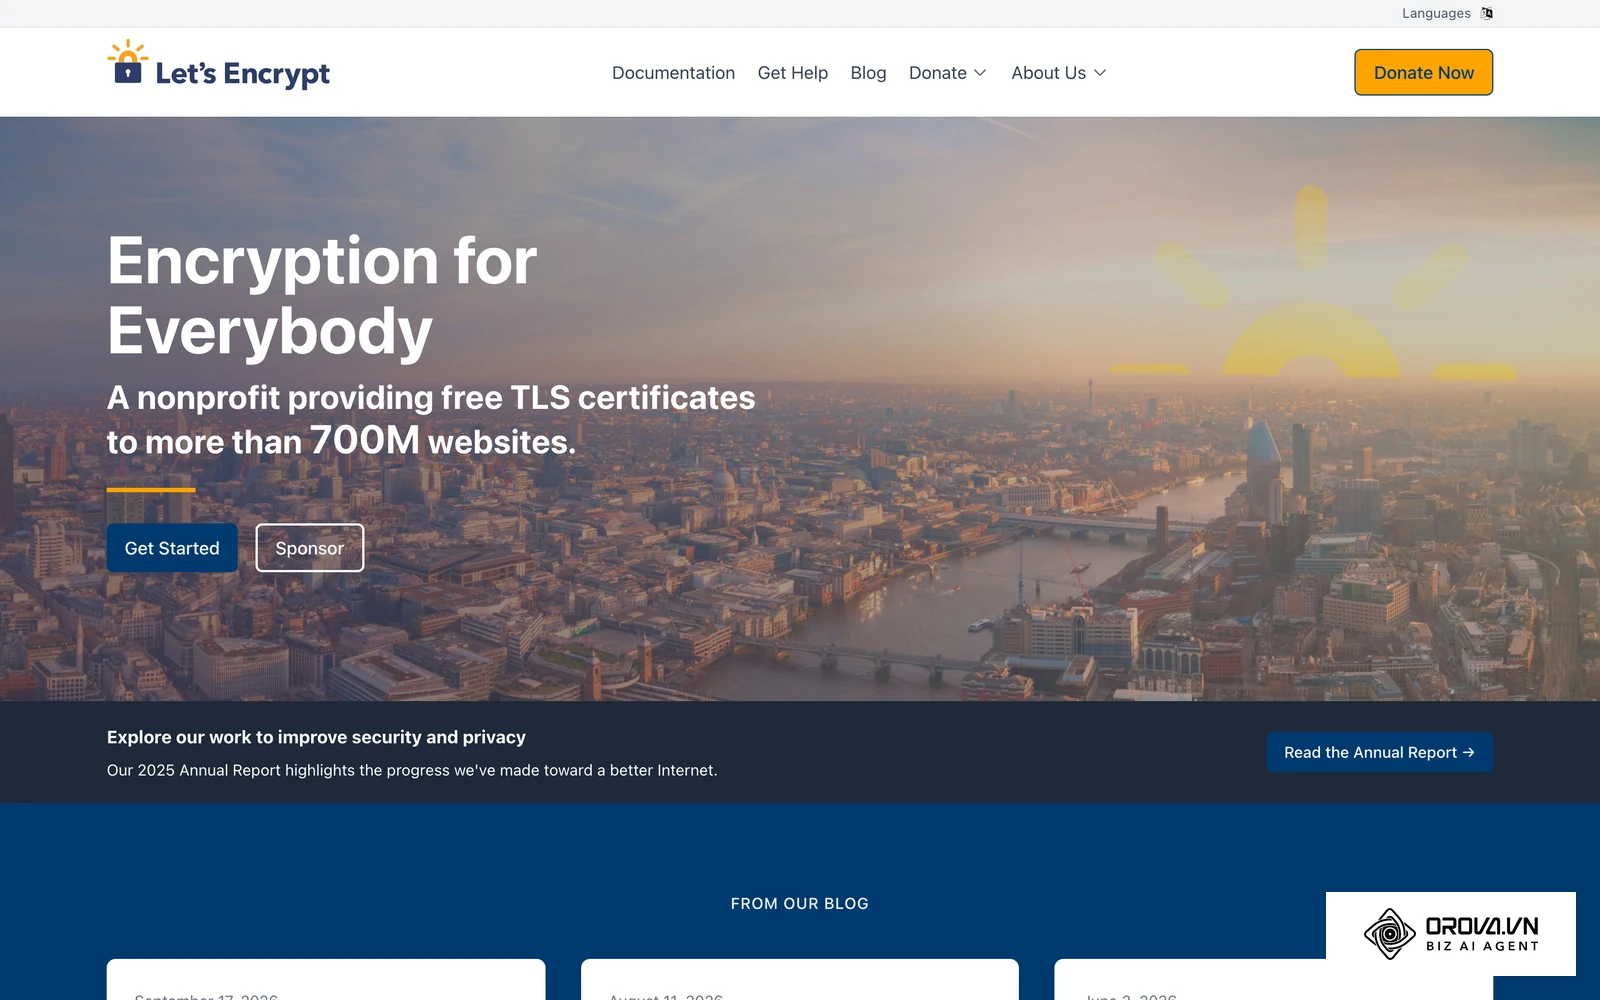
Task: Click the '700M websites' tagline text
Action: [431, 419]
